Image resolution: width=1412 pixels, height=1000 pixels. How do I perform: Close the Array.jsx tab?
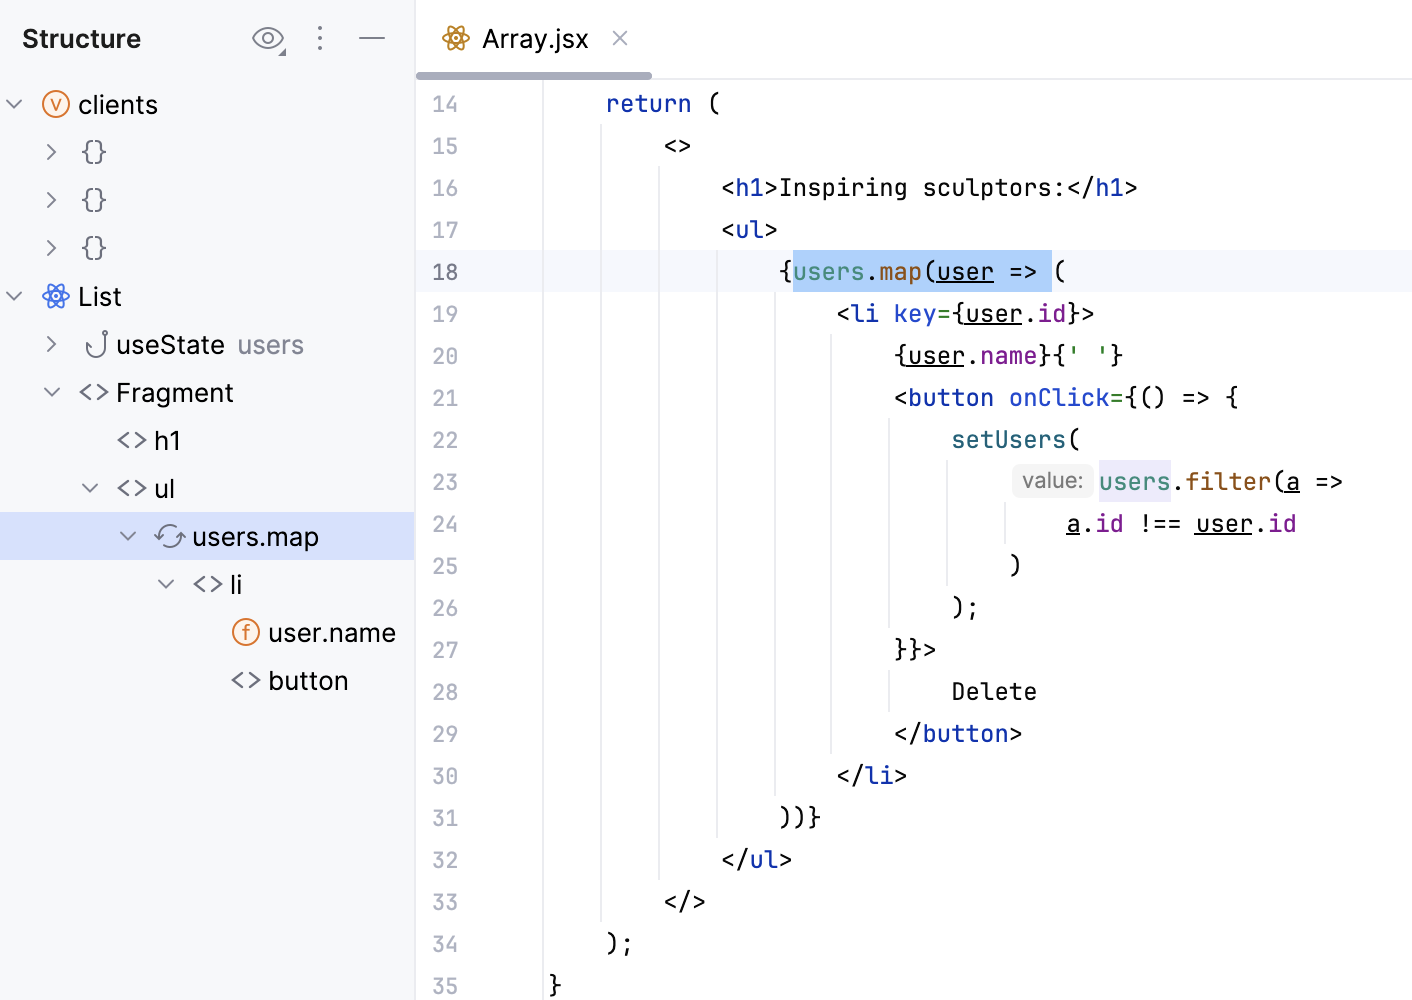pyautogui.click(x=619, y=38)
